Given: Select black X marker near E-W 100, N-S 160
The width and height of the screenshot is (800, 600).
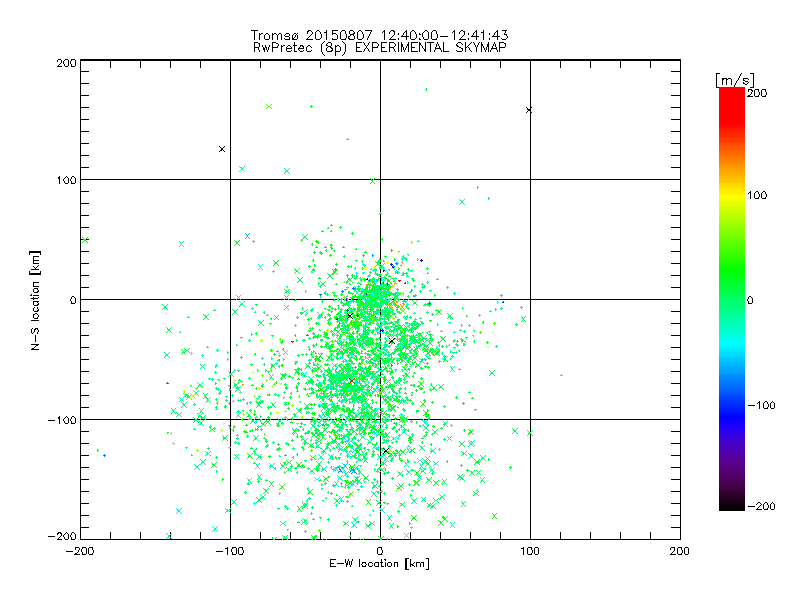Looking at the screenshot, I should tap(529, 110).
